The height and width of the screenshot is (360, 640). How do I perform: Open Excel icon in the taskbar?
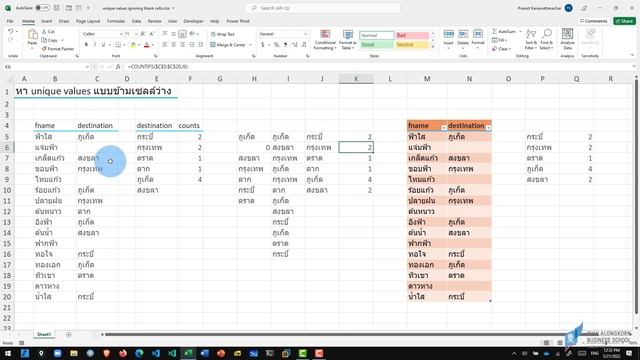click(x=188, y=353)
